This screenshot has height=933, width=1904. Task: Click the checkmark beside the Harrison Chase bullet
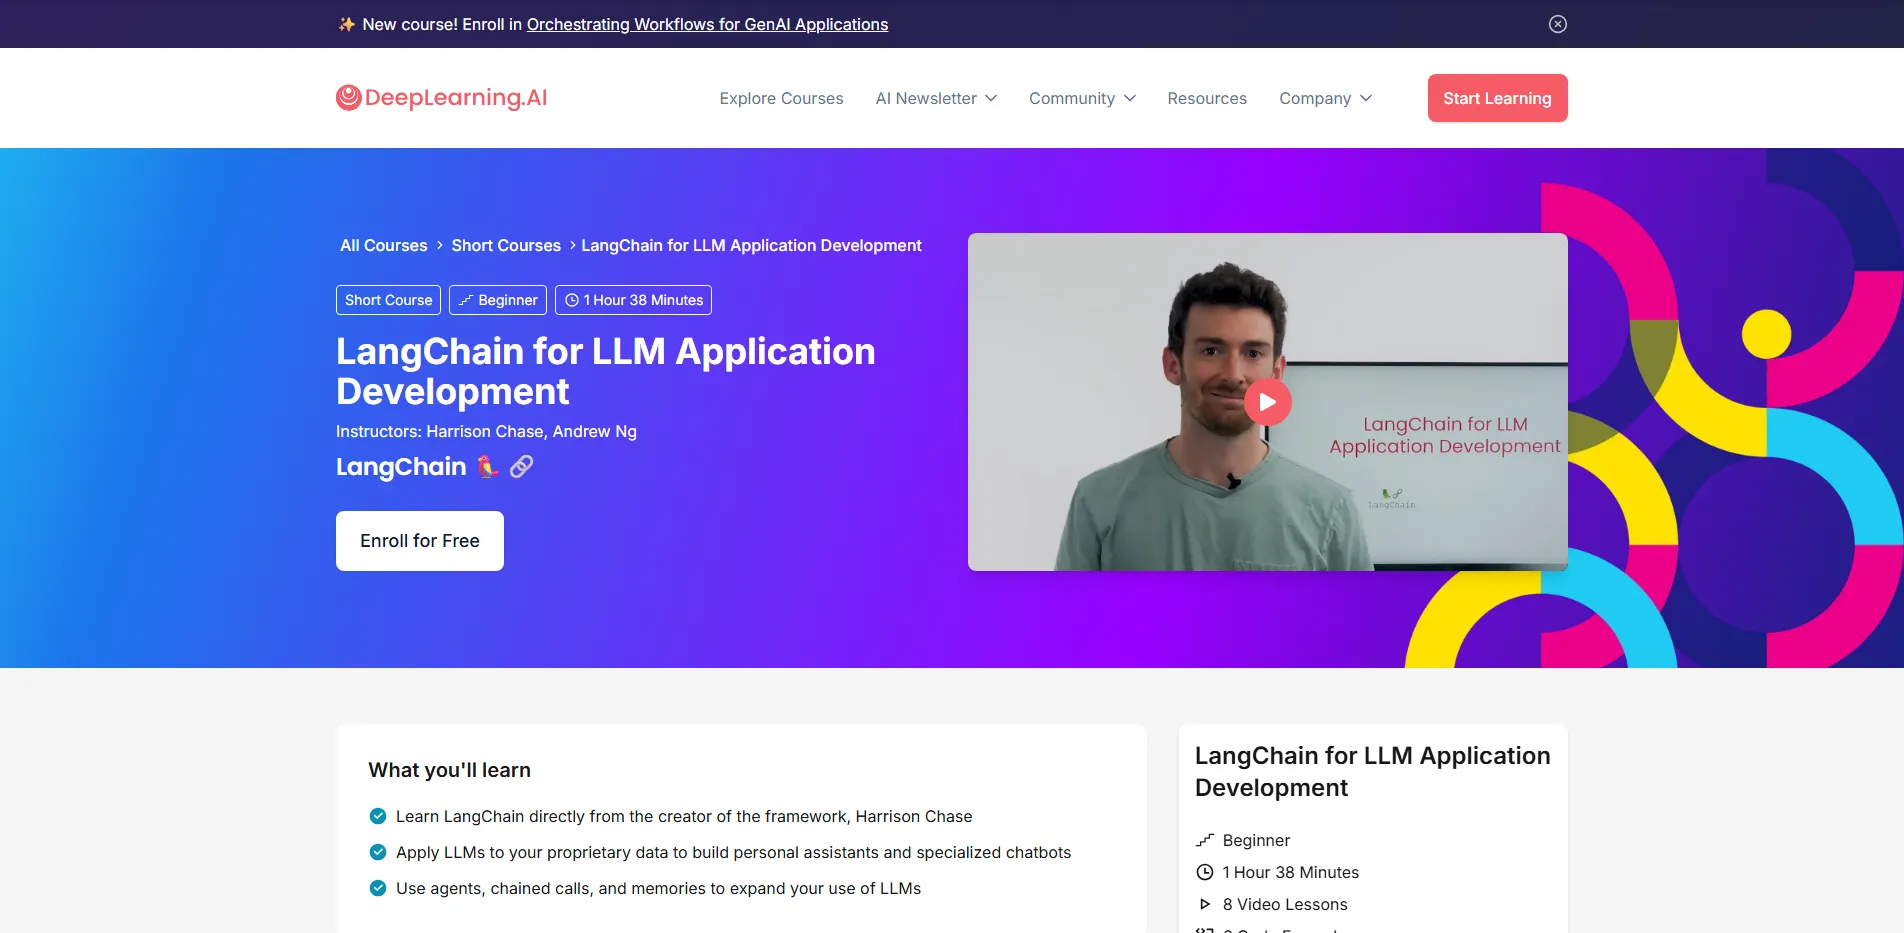coord(378,816)
